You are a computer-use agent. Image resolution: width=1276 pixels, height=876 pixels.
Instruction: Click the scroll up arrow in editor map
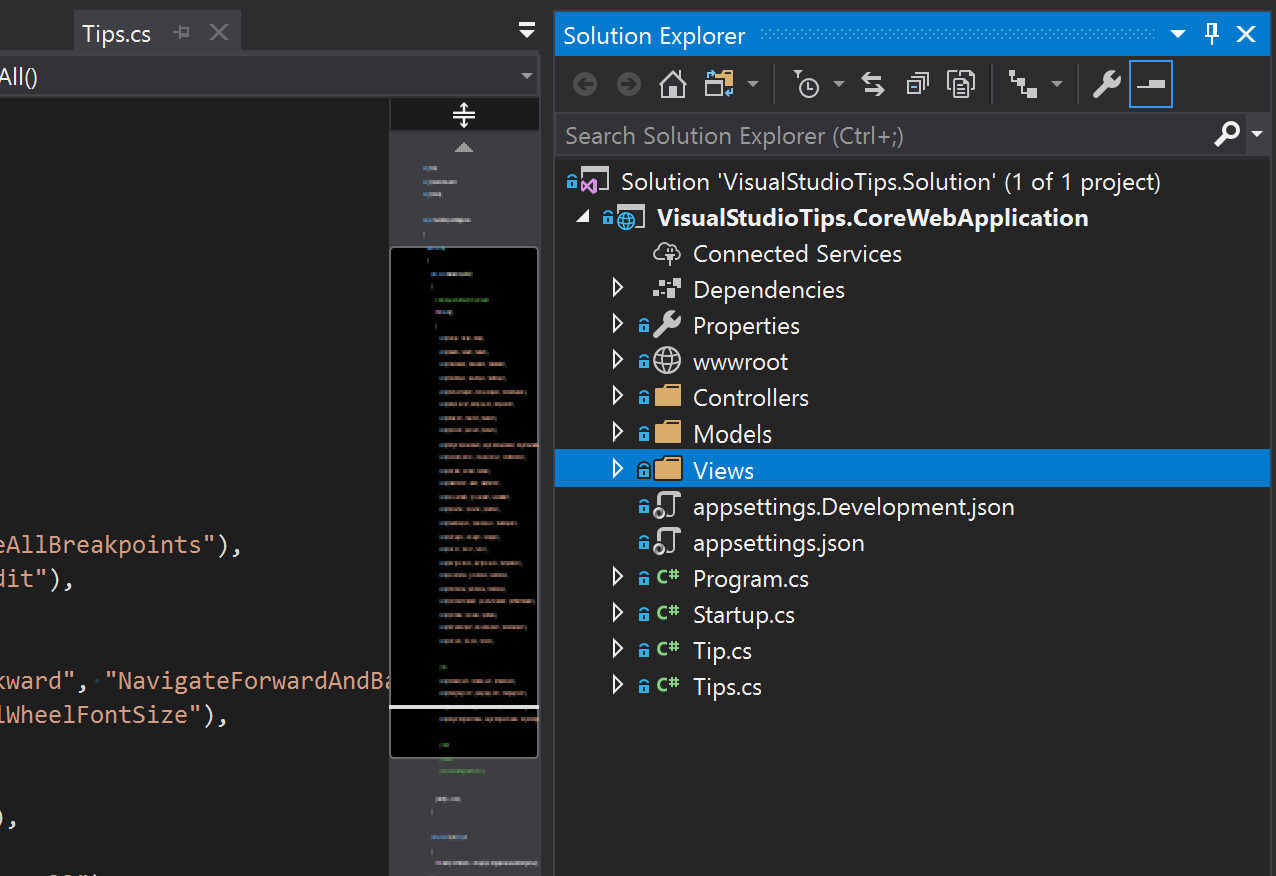[x=464, y=147]
